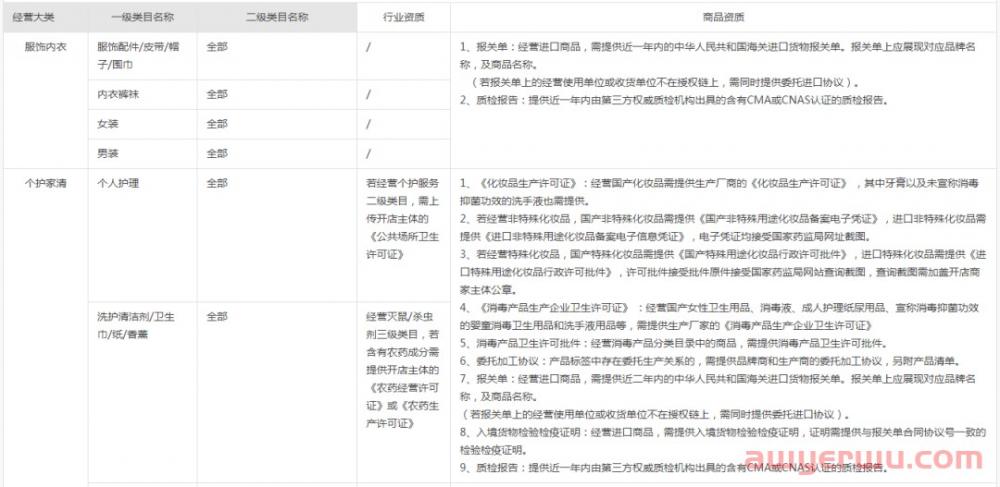Click 全部 in the 服饰配件 row
This screenshot has height=487, width=1000.
tap(217, 47)
